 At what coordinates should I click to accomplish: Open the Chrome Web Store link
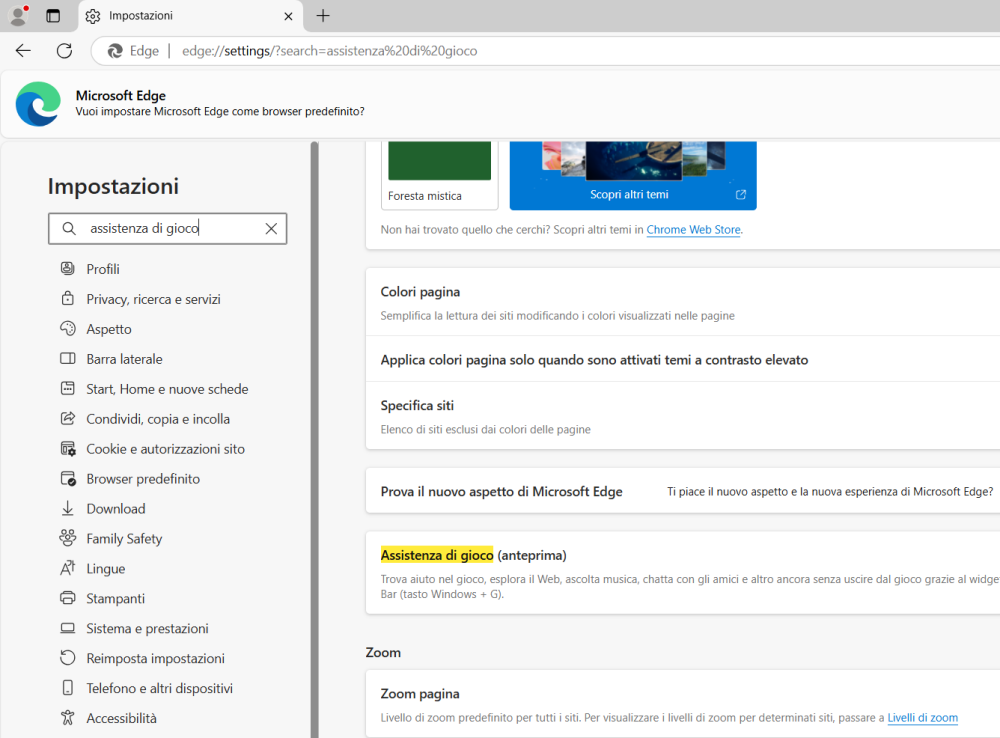click(693, 230)
